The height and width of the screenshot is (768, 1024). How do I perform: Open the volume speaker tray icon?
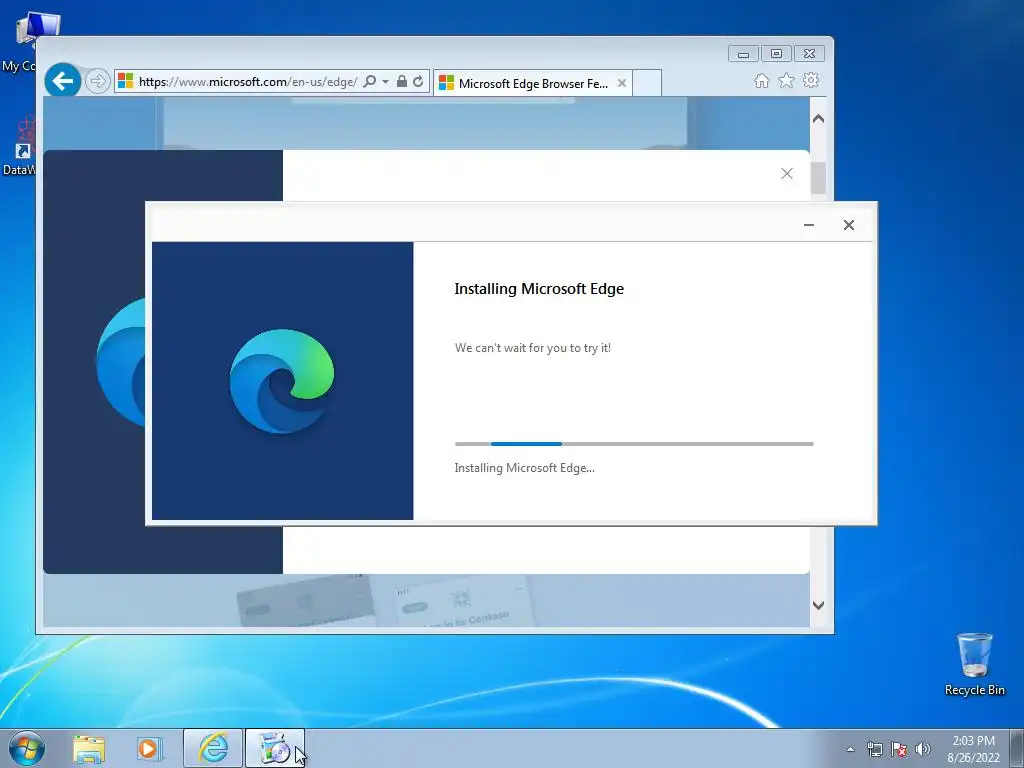(923, 749)
